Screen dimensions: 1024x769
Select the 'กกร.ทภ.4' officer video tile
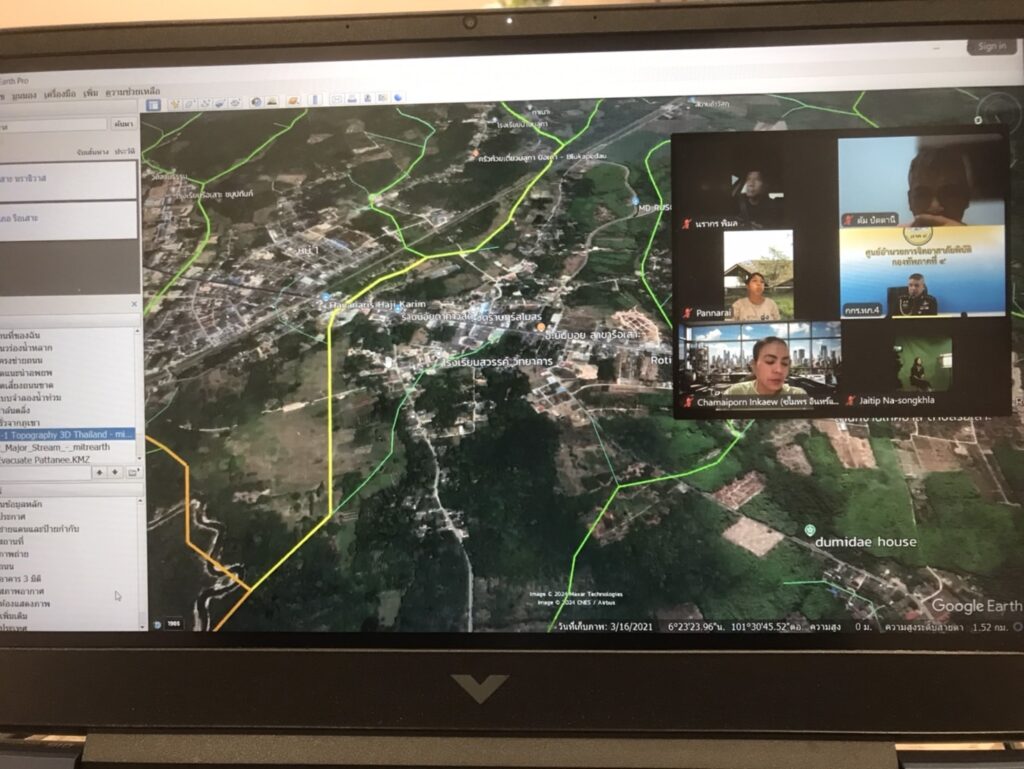pos(922,273)
